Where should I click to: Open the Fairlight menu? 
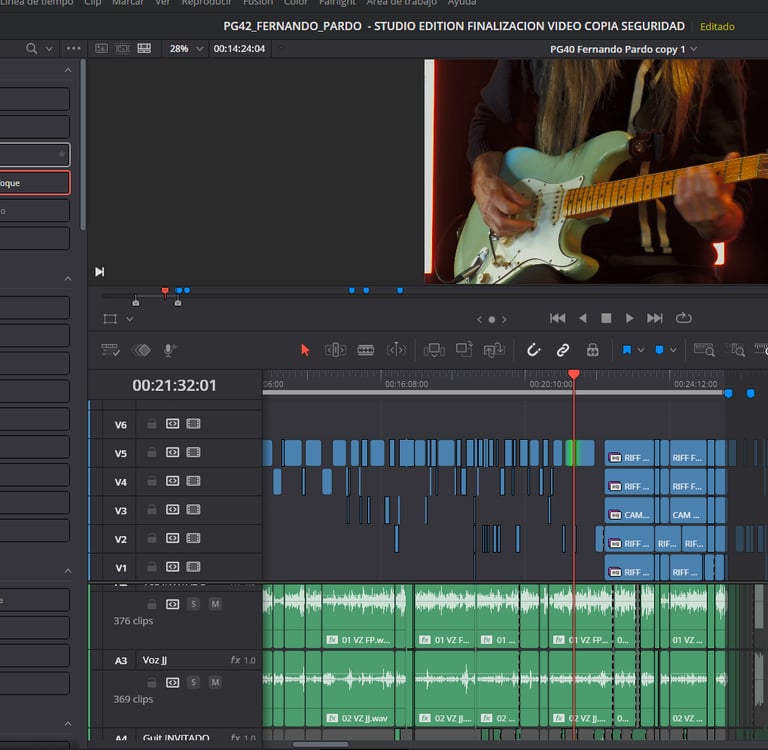[337, 3]
